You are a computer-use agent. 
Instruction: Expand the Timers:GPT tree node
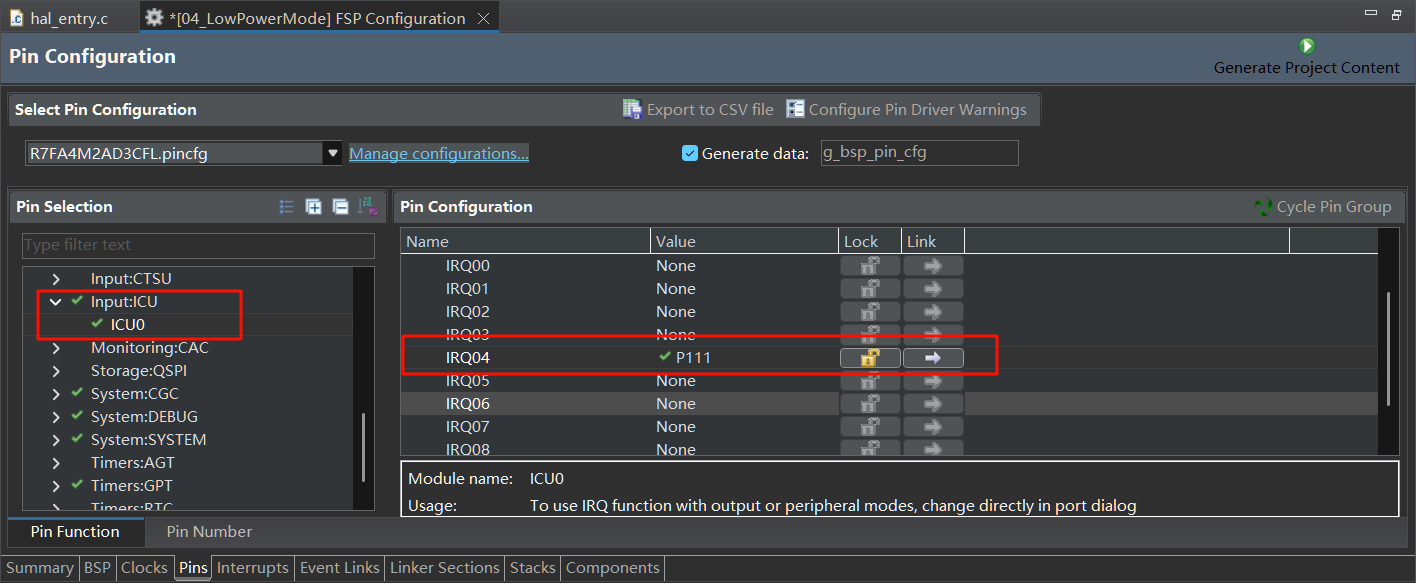click(x=56, y=485)
